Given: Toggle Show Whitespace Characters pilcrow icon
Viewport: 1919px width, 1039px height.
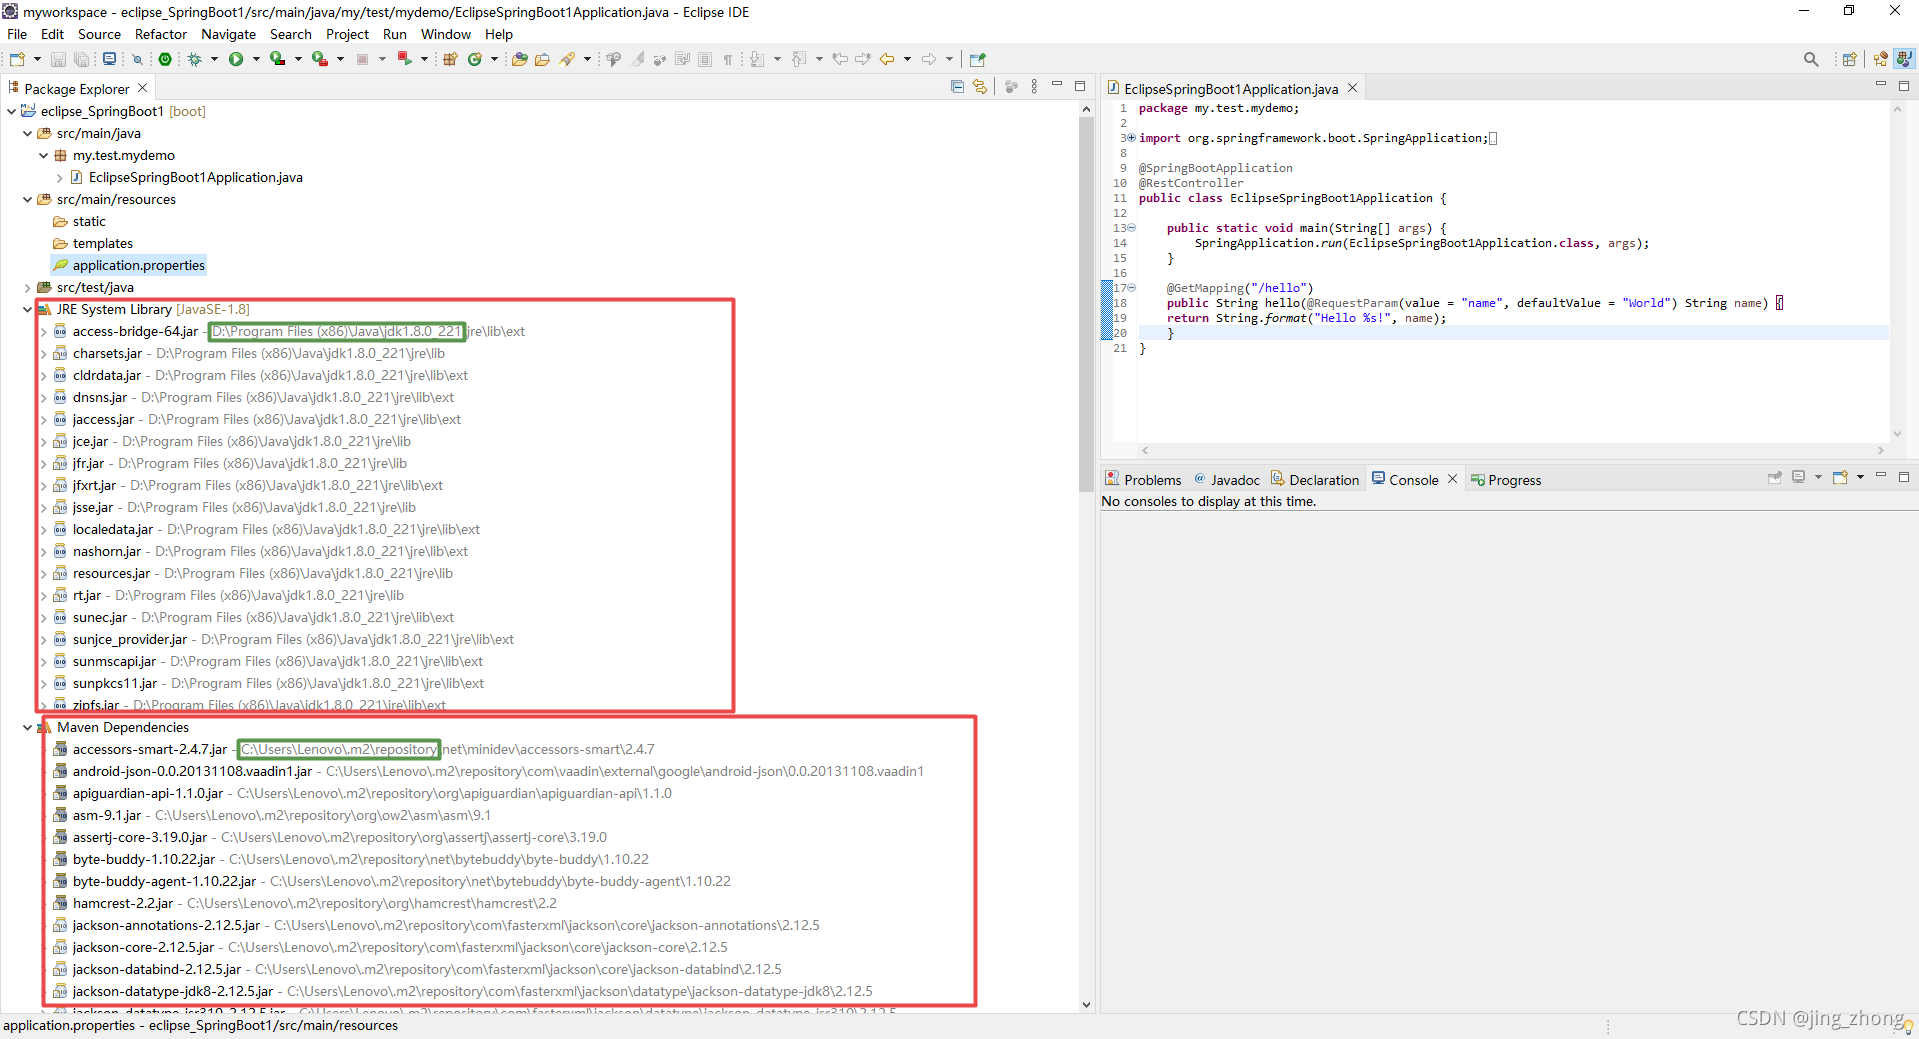Looking at the screenshot, I should click(728, 59).
